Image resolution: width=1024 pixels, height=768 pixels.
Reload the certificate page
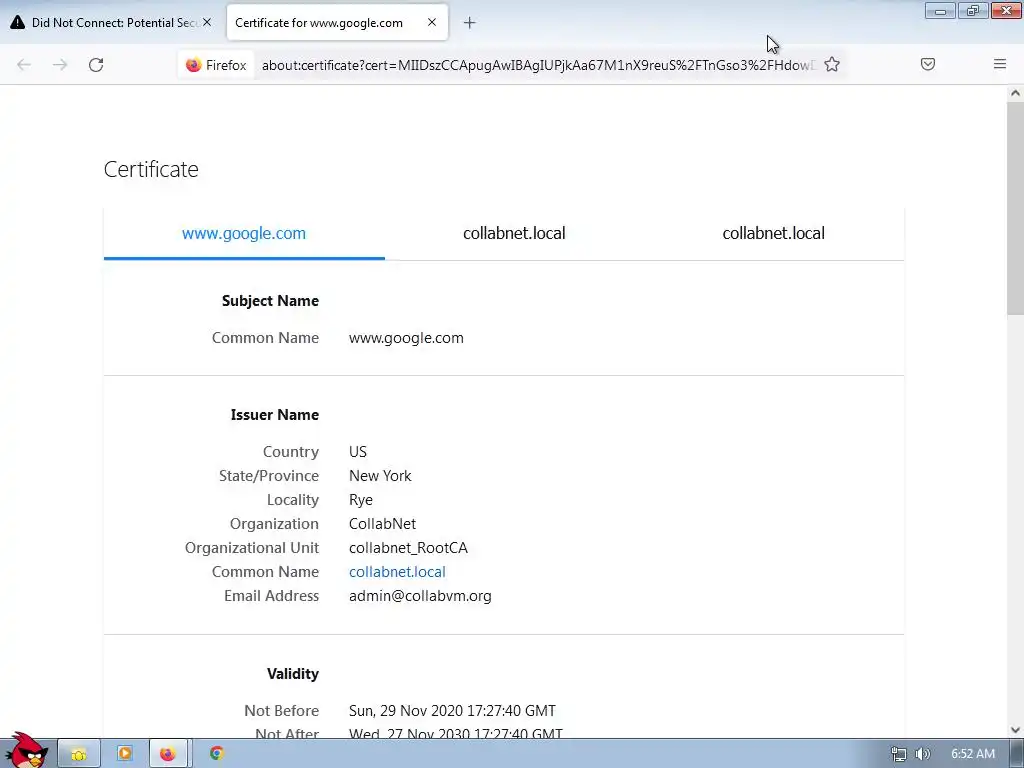tap(96, 65)
